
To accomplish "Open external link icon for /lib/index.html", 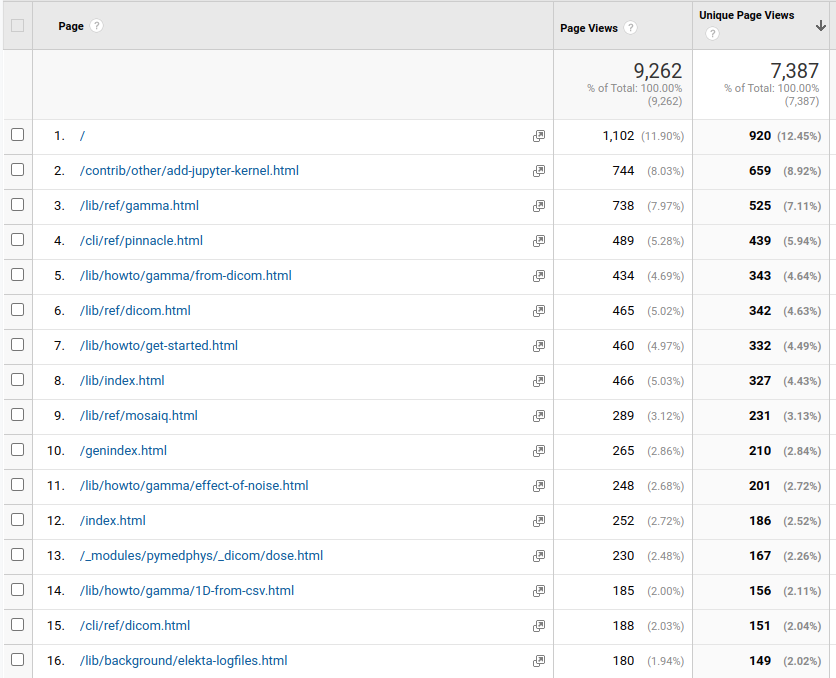I will coord(539,381).
